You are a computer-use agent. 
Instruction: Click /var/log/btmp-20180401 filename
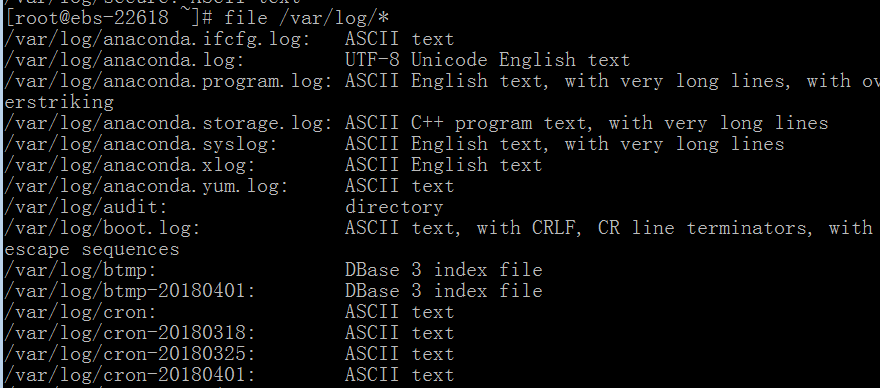coord(130,291)
